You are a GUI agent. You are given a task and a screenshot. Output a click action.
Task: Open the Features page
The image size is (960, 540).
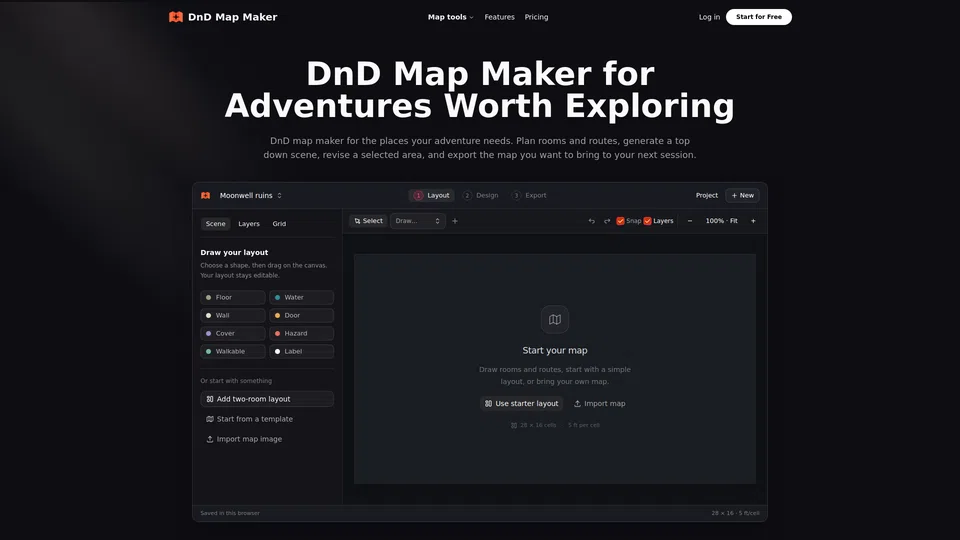(500, 17)
